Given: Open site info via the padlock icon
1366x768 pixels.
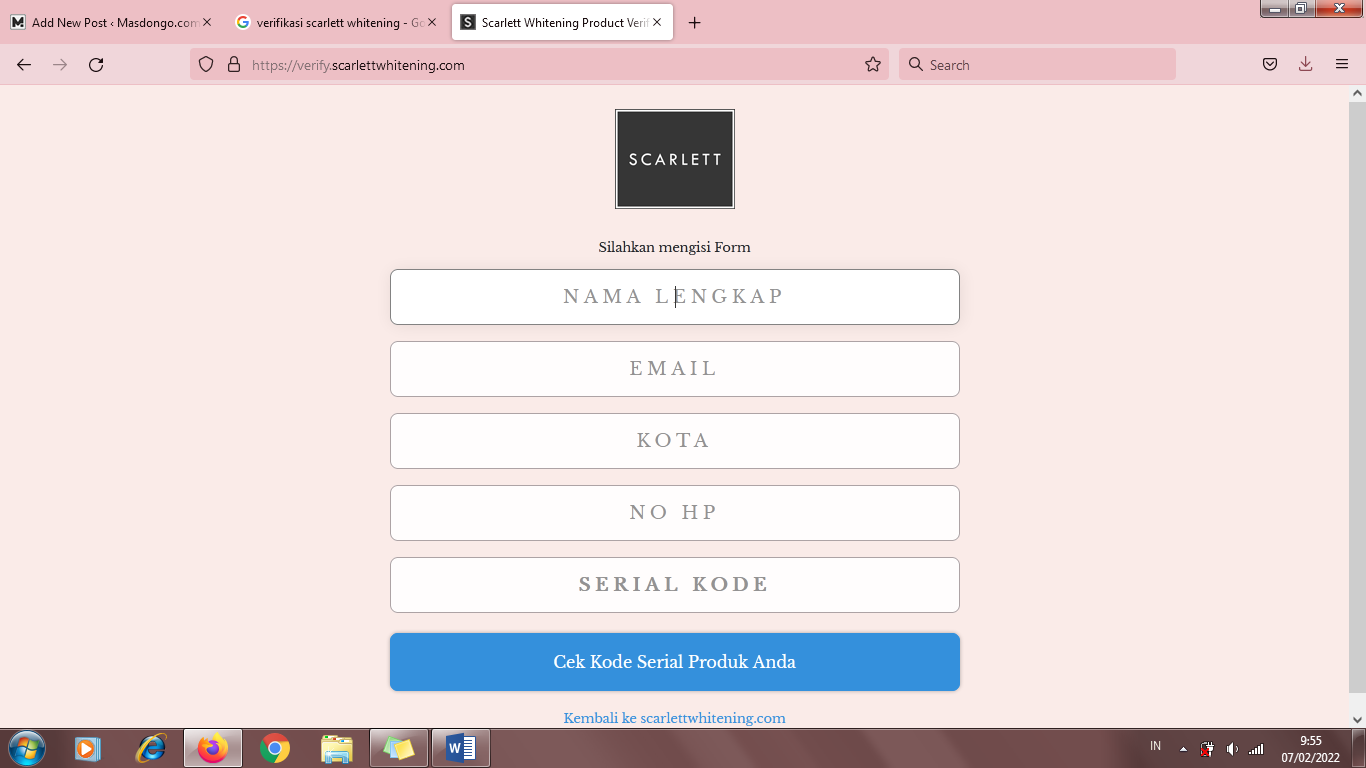Looking at the screenshot, I should pyautogui.click(x=232, y=63).
